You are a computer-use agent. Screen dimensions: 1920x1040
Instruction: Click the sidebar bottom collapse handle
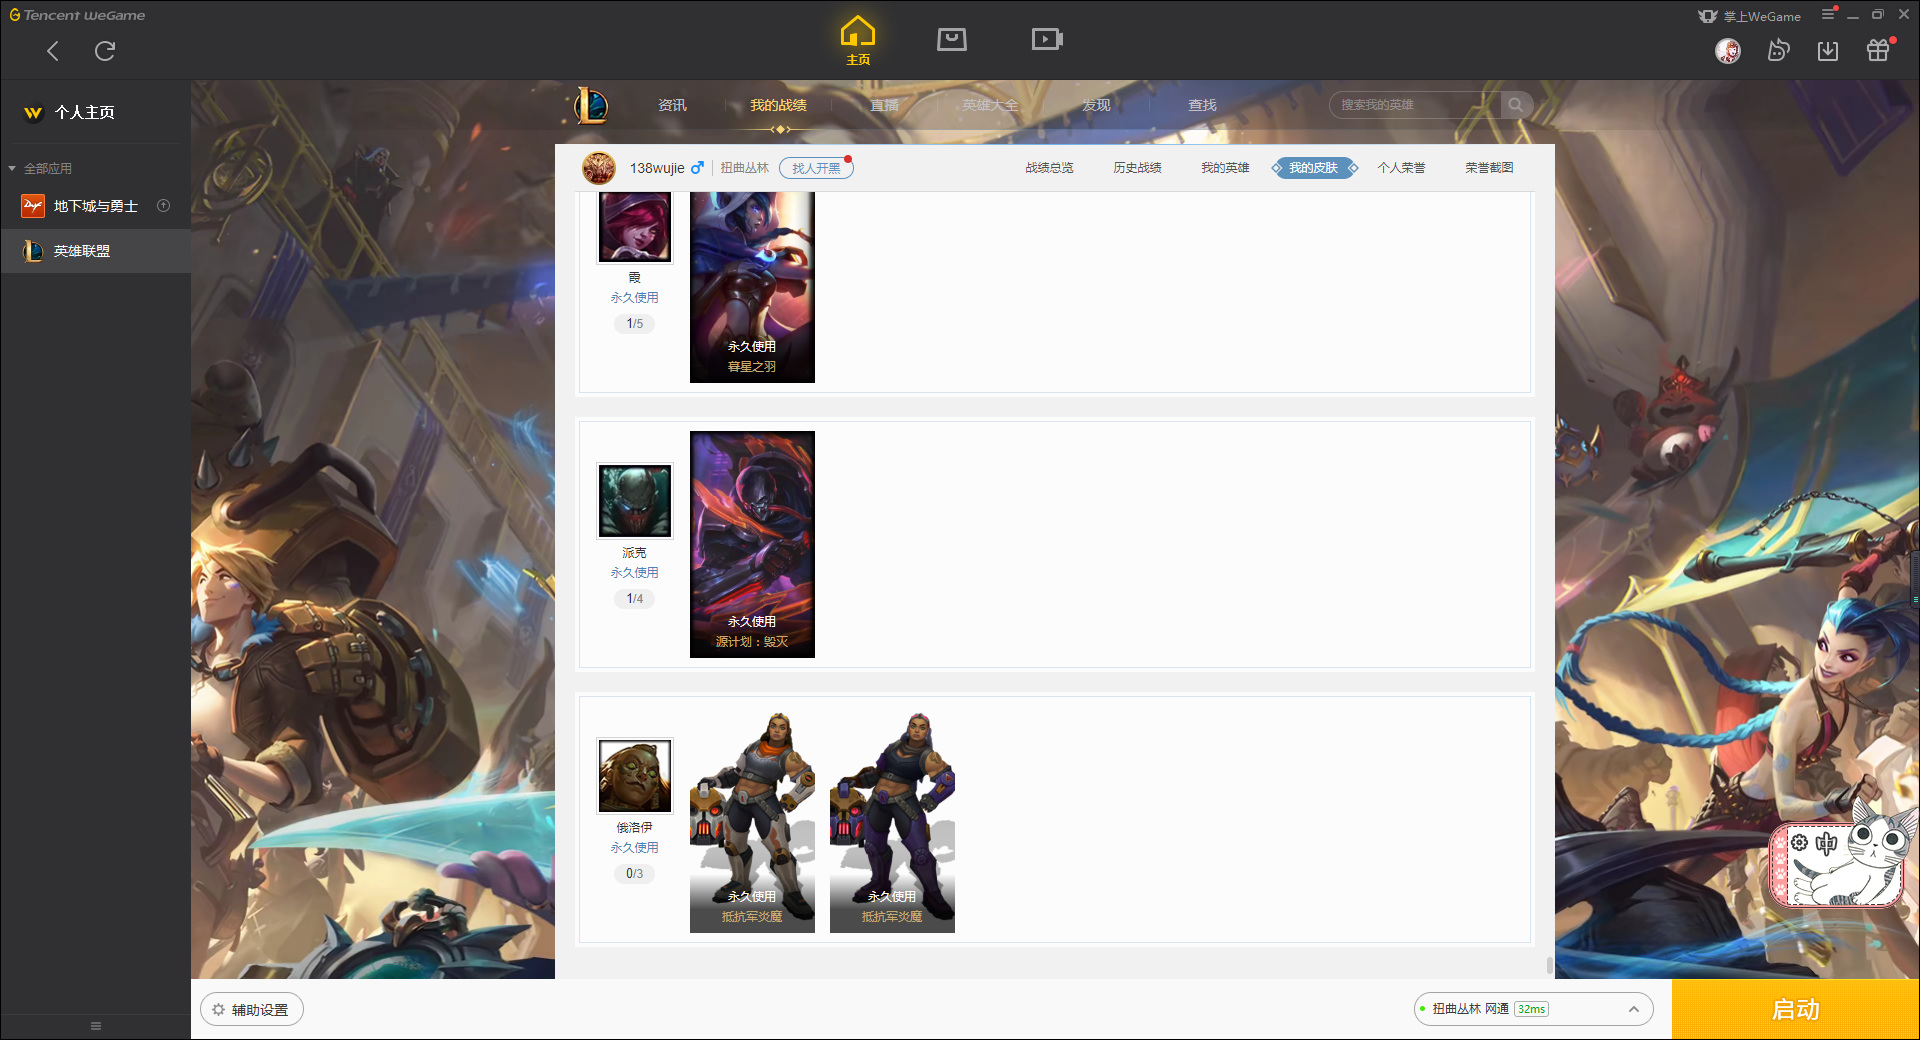[96, 1026]
